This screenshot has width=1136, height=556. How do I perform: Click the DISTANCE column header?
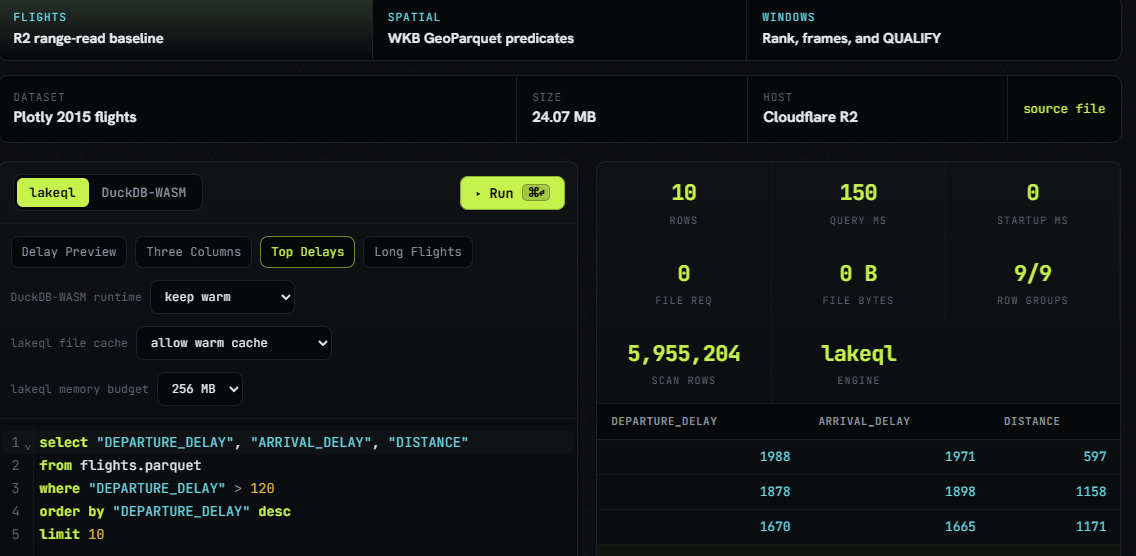coord(1032,421)
